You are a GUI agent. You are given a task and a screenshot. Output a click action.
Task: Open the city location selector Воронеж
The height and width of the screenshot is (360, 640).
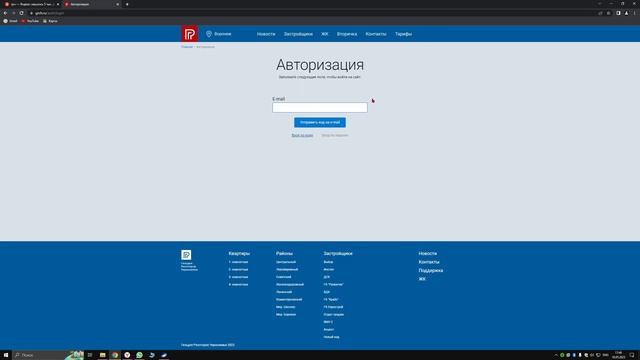point(219,34)
